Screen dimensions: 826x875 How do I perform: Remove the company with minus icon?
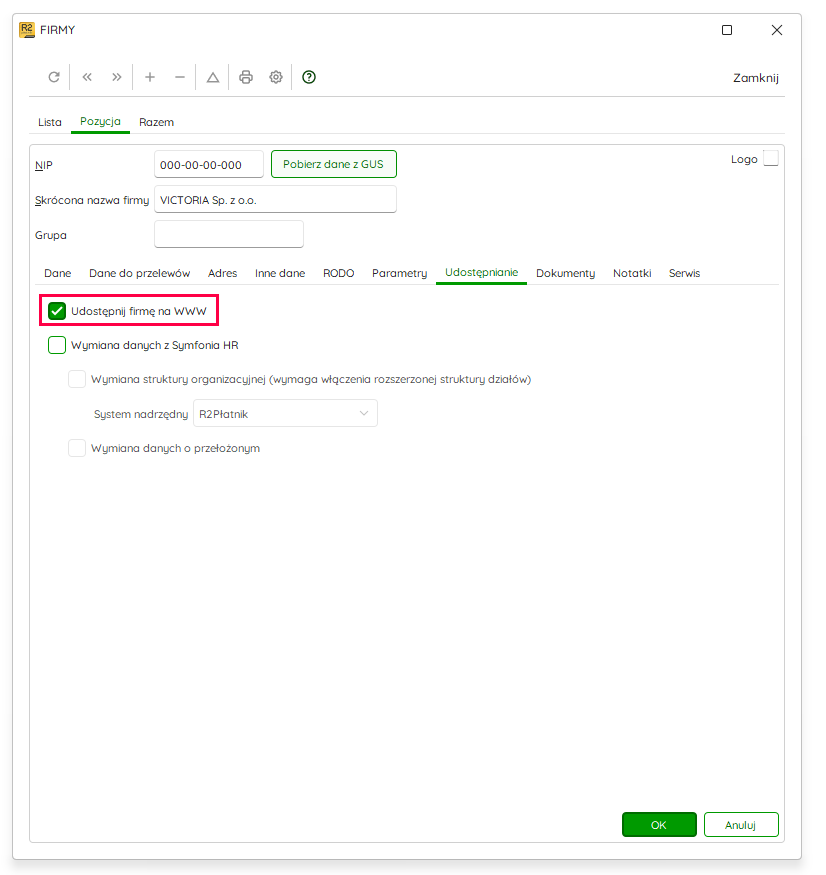[180, 77]
